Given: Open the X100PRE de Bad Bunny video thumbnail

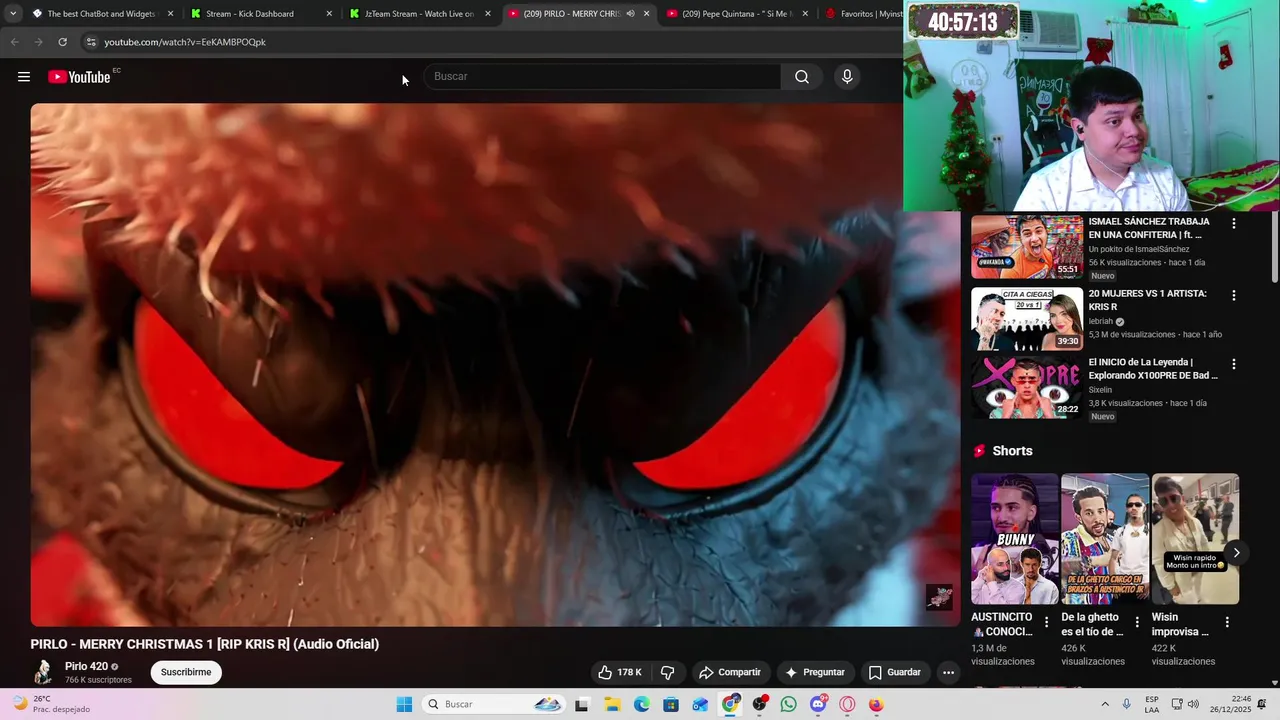Looking at the screenshot, I should point(1027,387).
